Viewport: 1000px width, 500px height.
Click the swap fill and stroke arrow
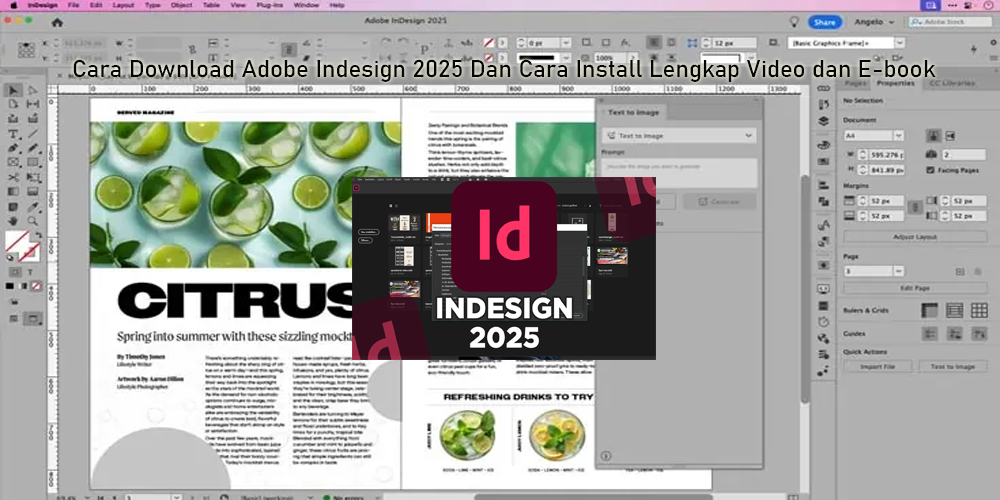(38, 235)
